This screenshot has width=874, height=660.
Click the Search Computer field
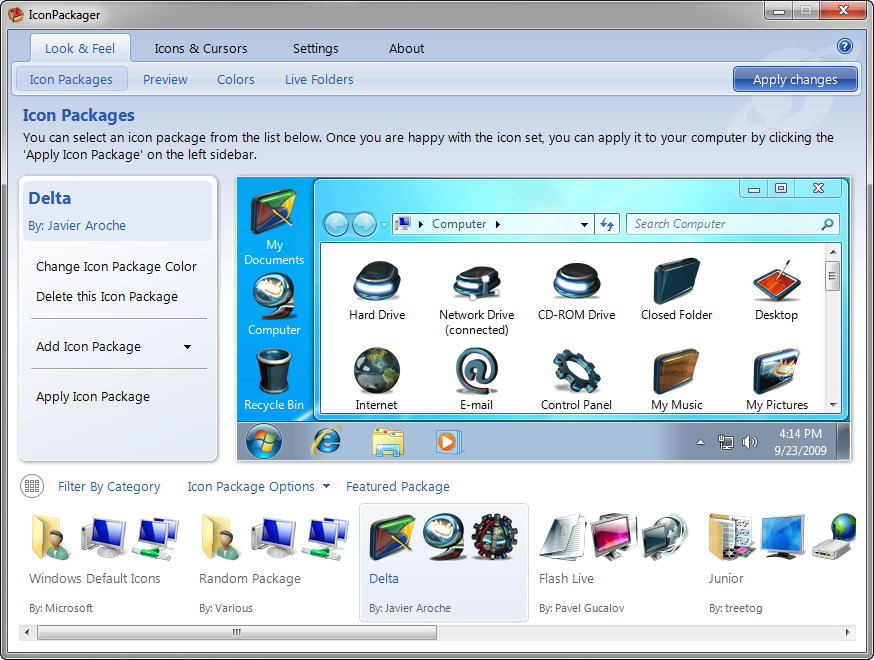pyautogui.click(x=724, y=225)
